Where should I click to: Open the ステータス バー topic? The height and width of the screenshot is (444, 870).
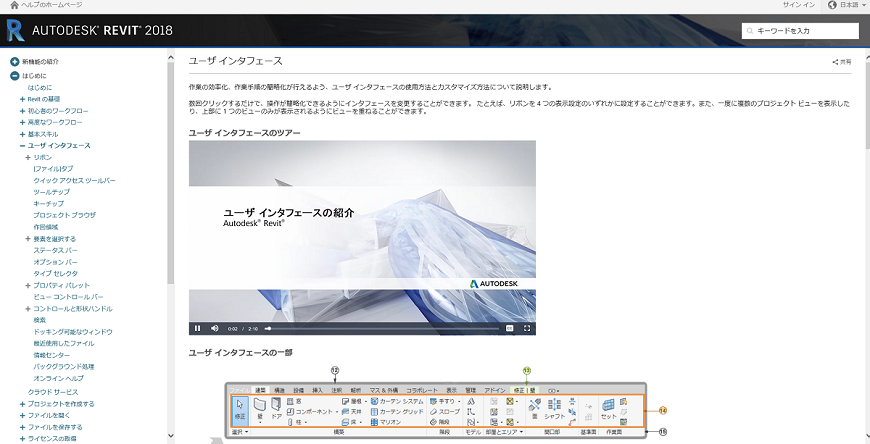coord(55,250)
